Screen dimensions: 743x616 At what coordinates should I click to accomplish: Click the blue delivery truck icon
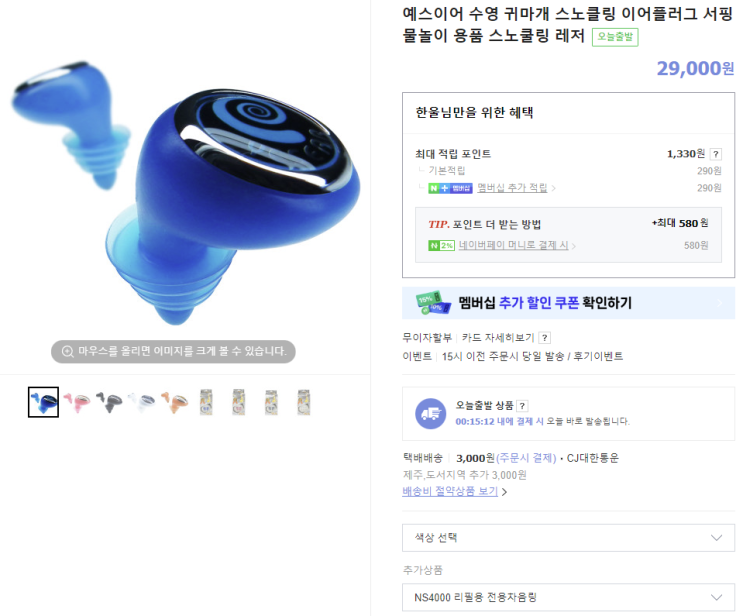(430, 414)
